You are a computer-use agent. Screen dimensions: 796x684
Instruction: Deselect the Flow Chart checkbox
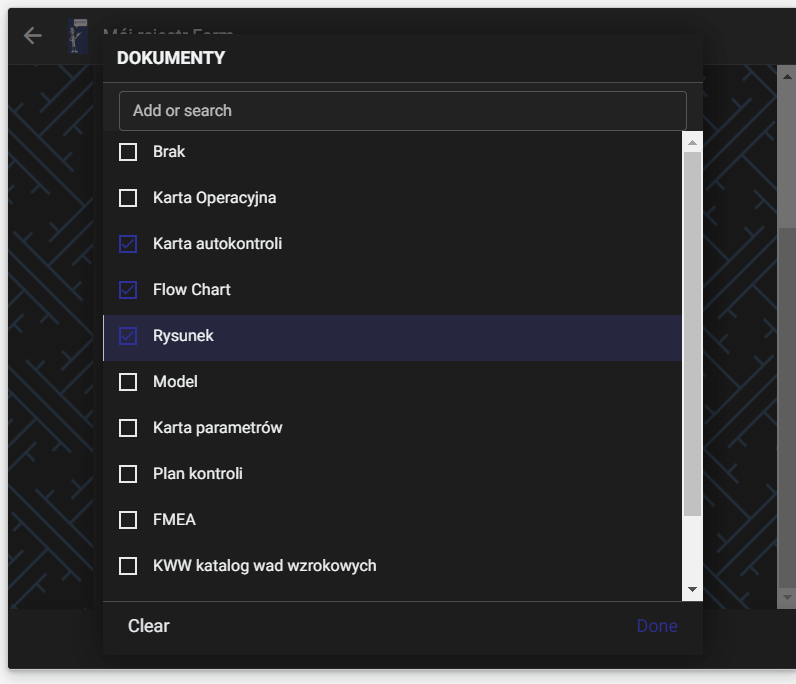click(x=128, y=290)
